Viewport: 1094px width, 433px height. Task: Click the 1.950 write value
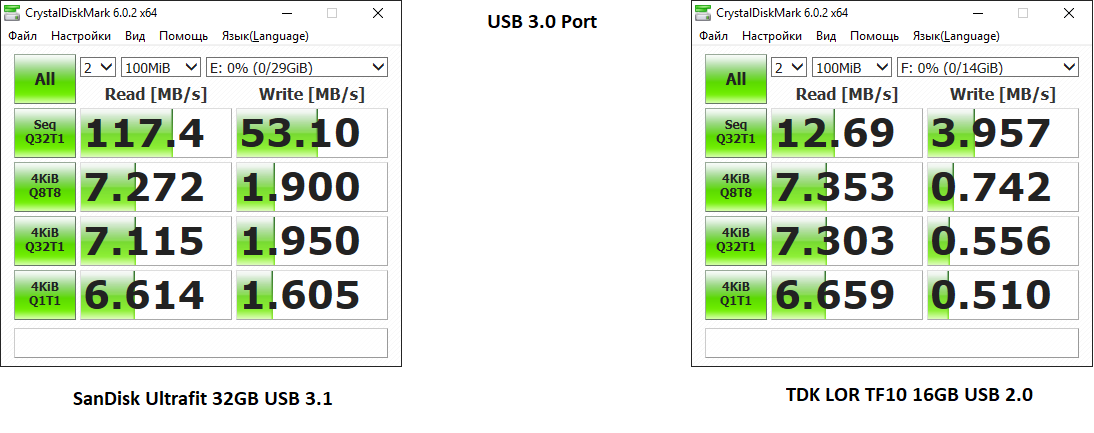(x=311, y=241)
